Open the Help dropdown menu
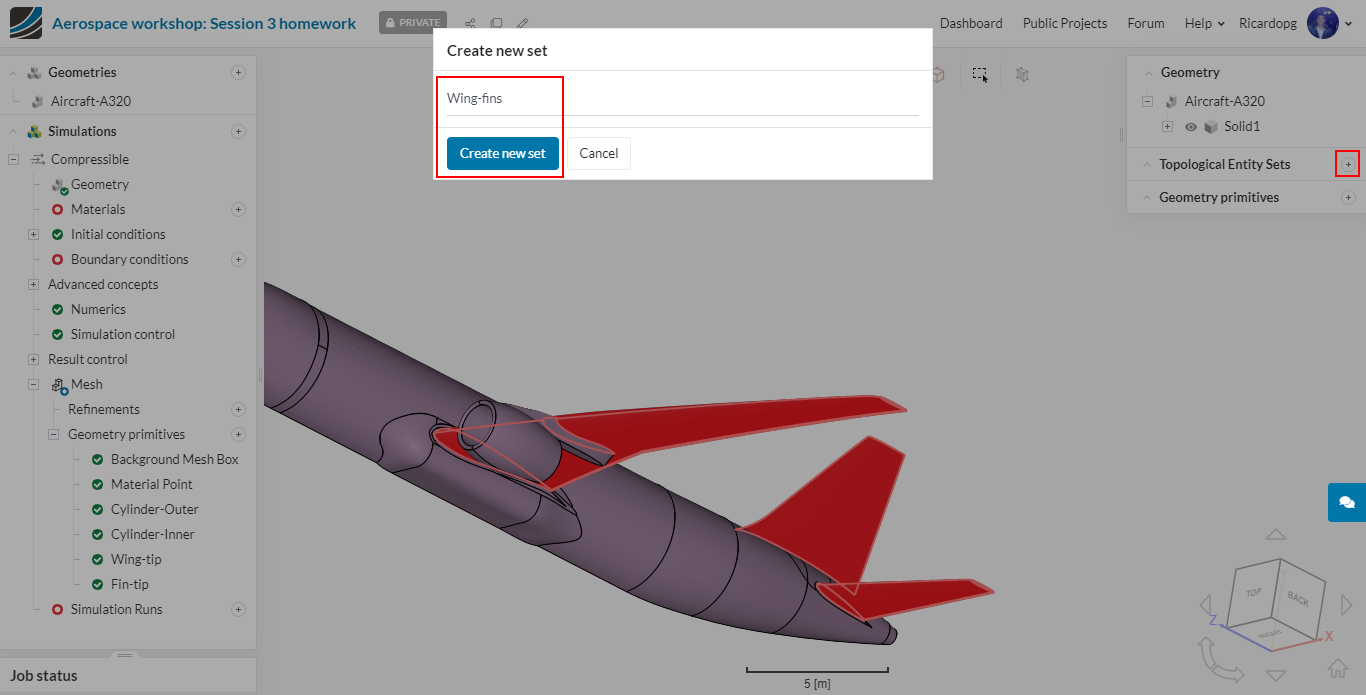1366x695 pixels. [1204, 23]
